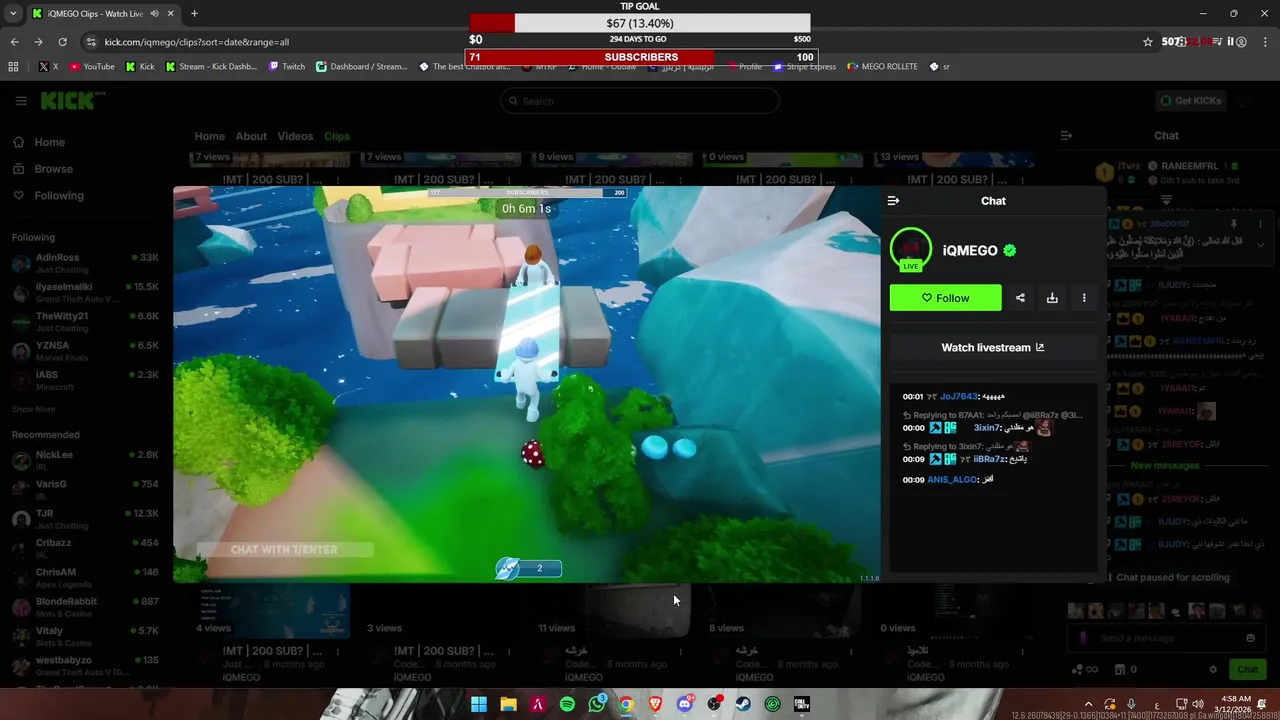This screenshot has width=1280, height=720.
Task: Open iABS followed channel
Action: 85,380
